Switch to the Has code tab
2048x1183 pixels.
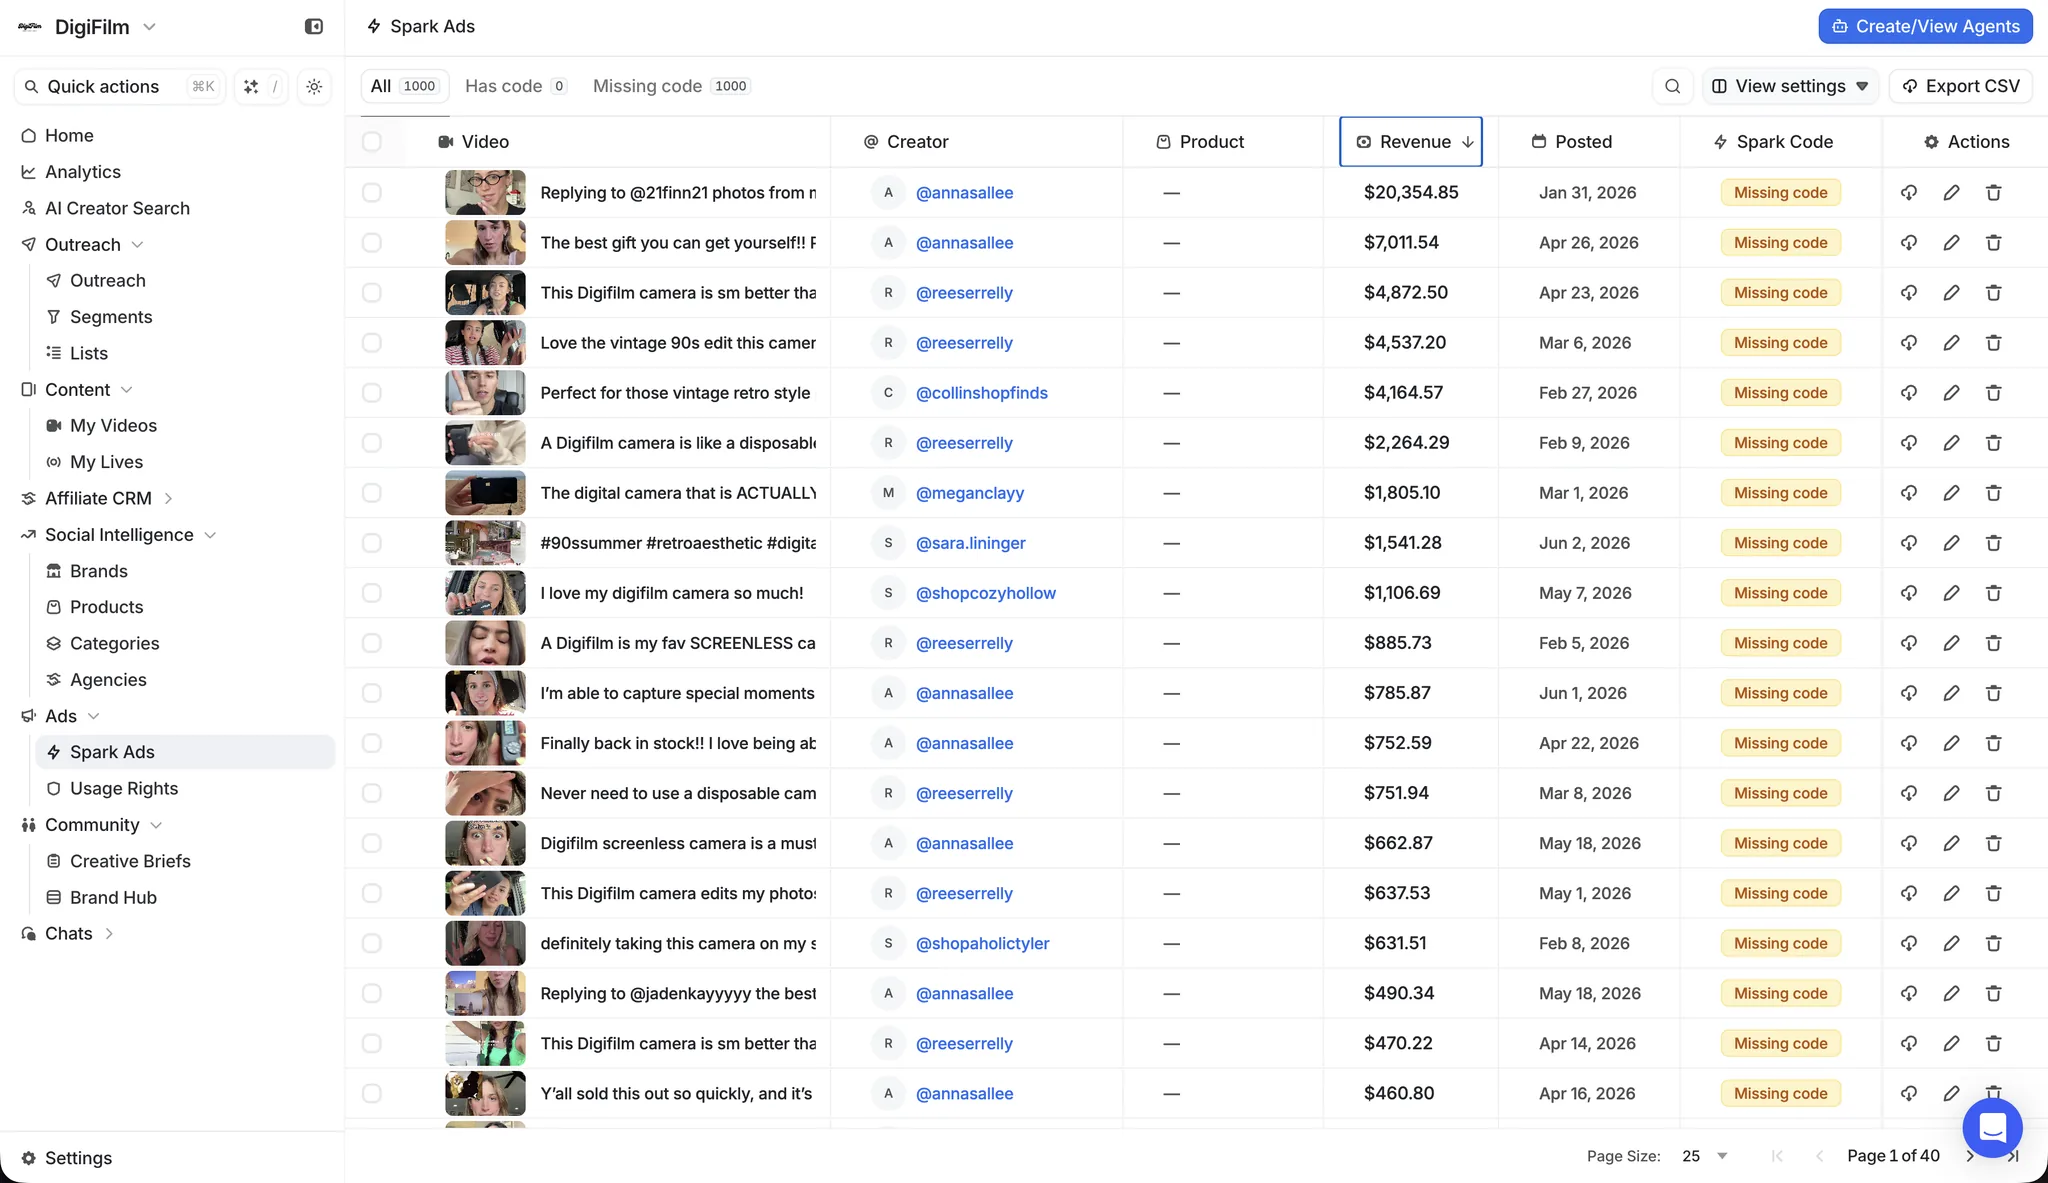[x=516, y=87]
